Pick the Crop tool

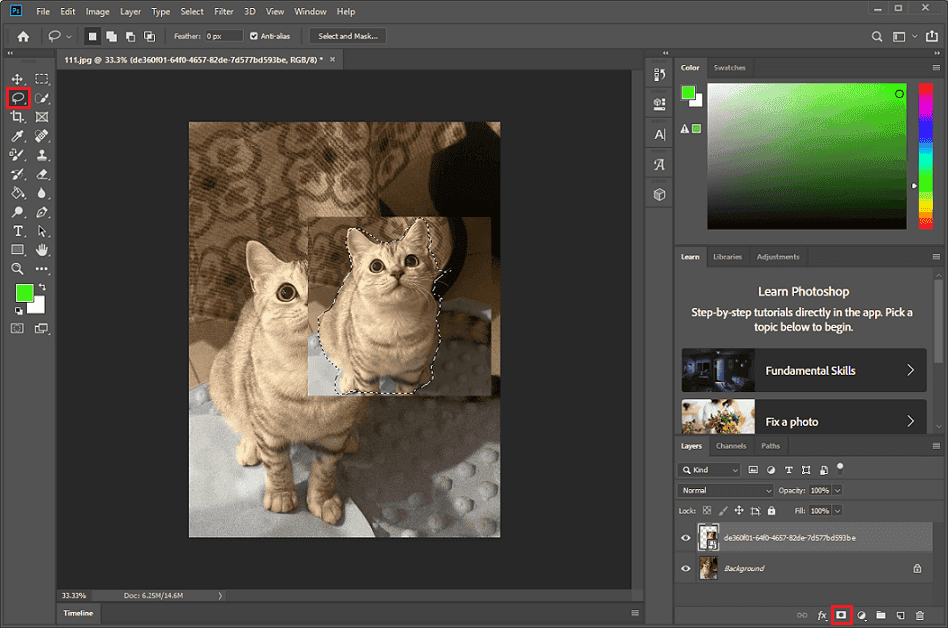pos(19,117)
